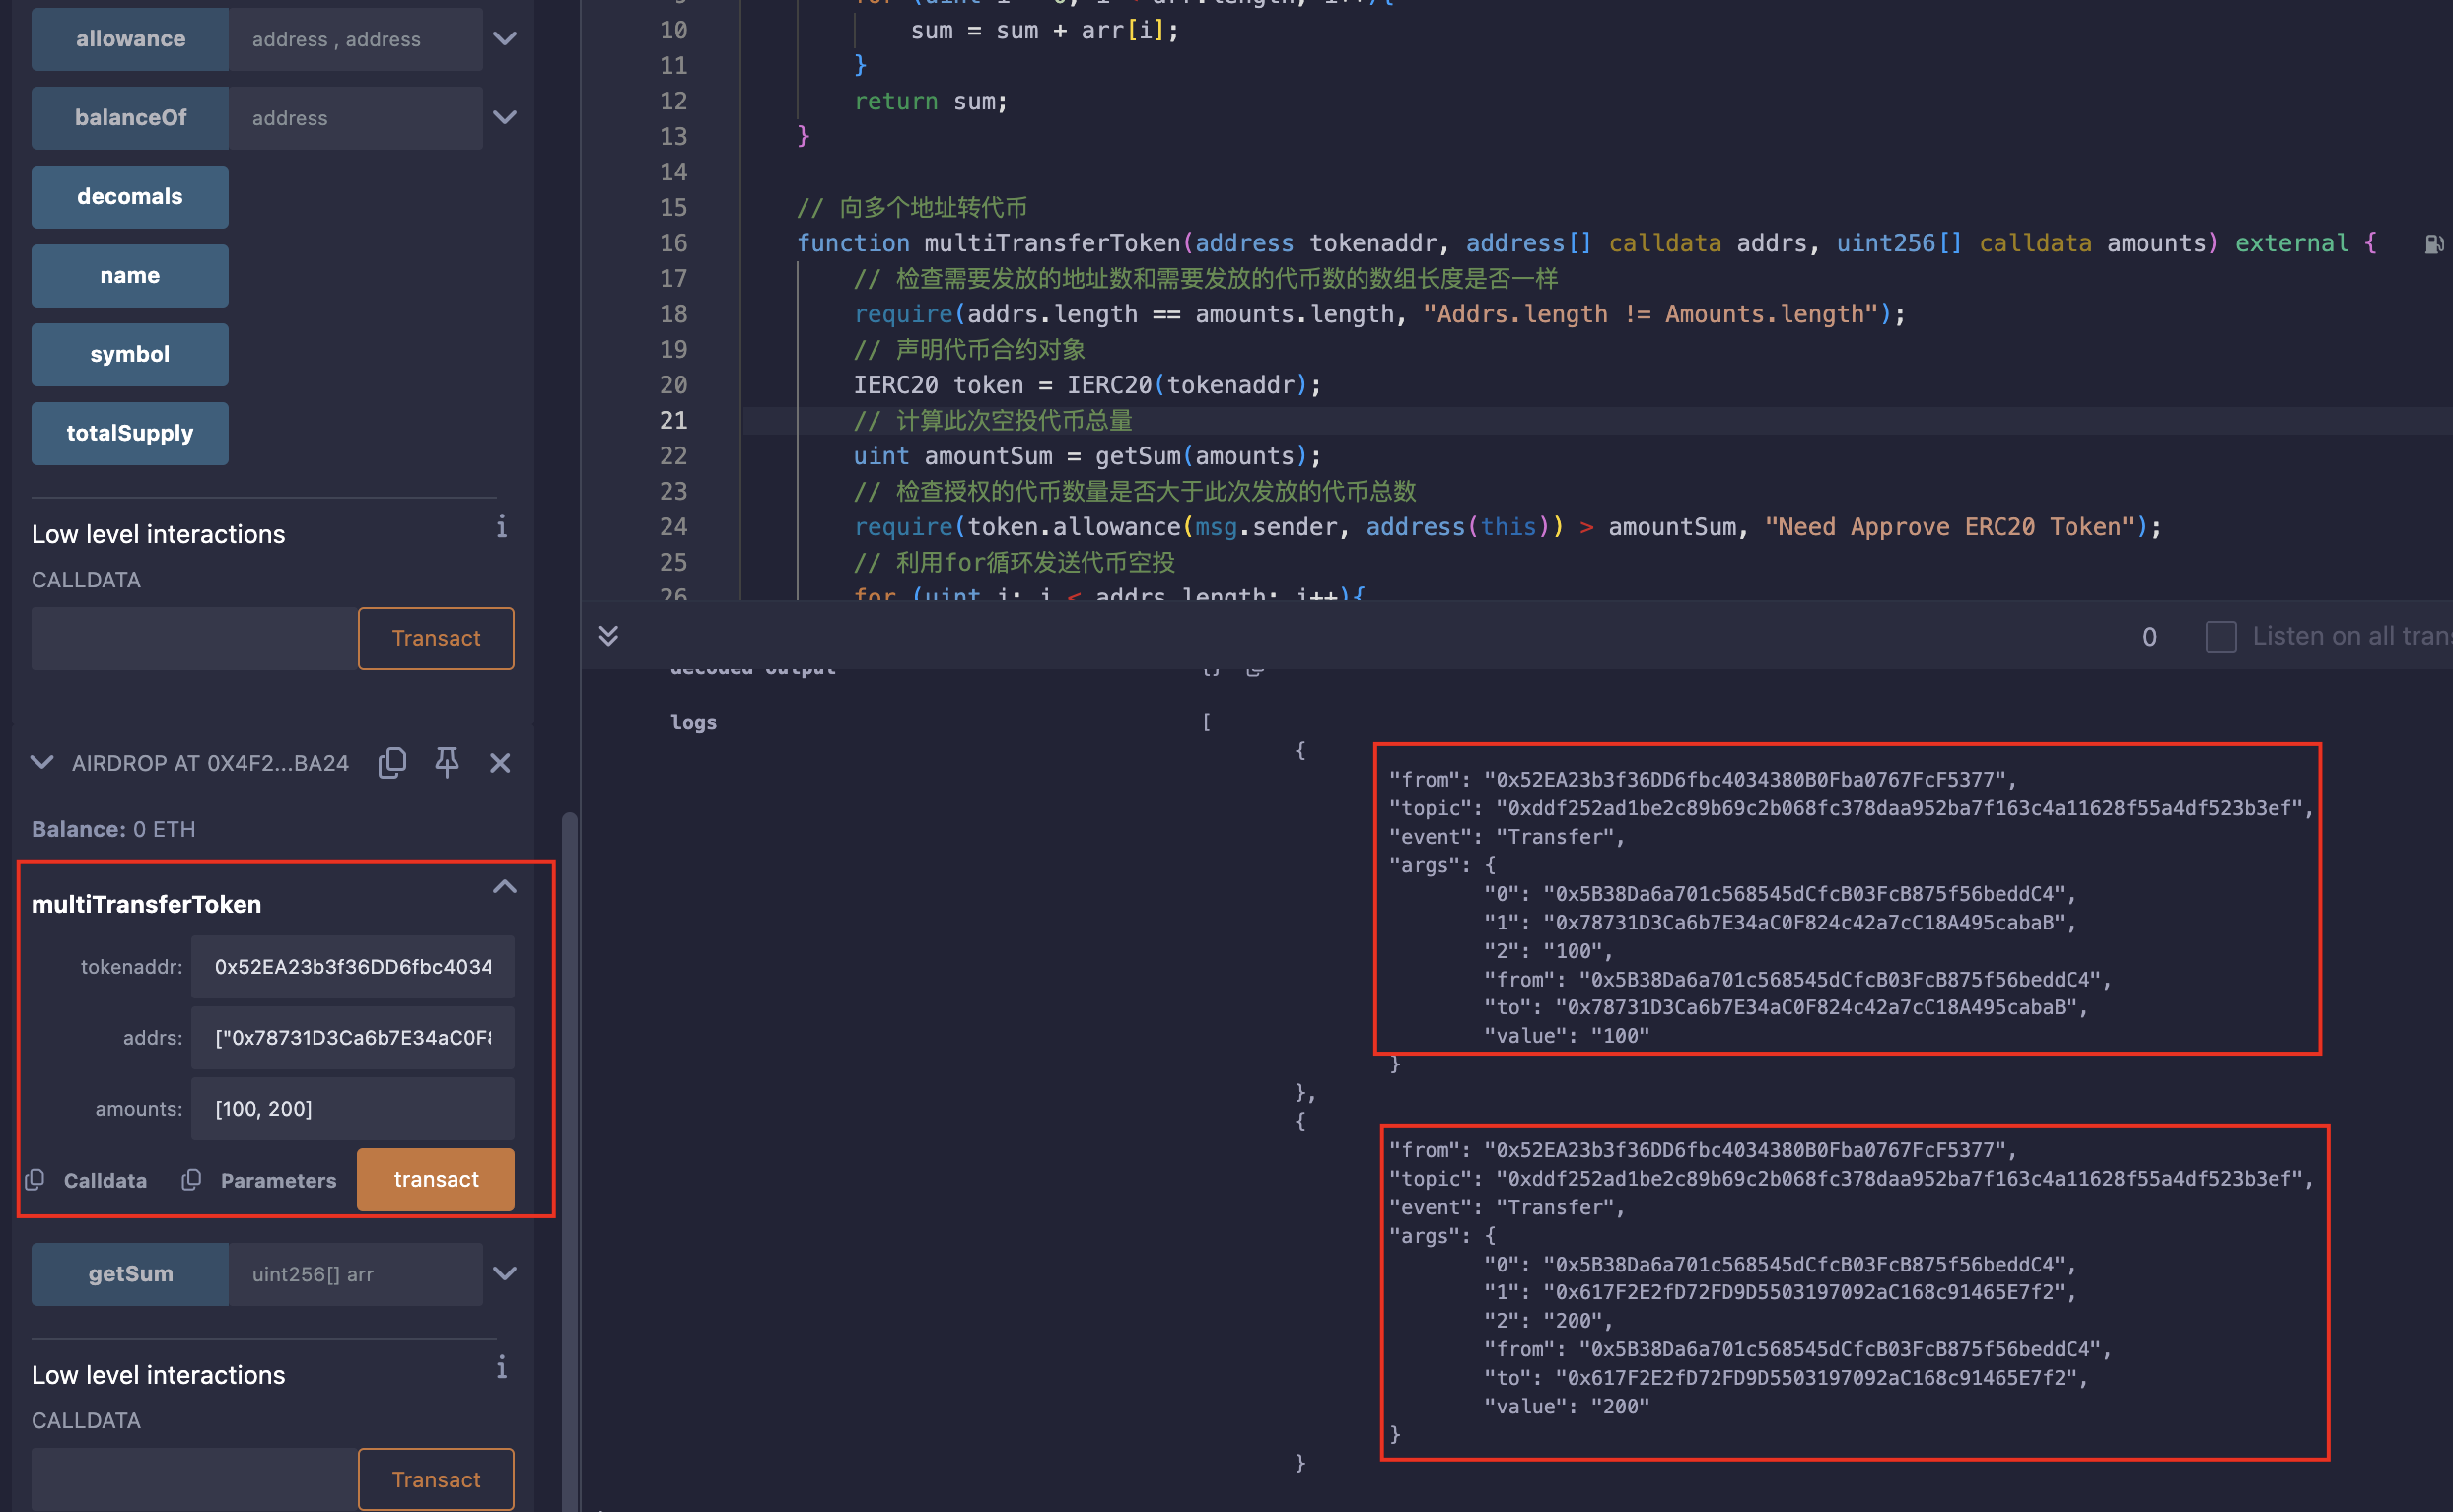
Task: Expand the getSum function inputs
Action: pyautogui.click(x=505, y=1274)
